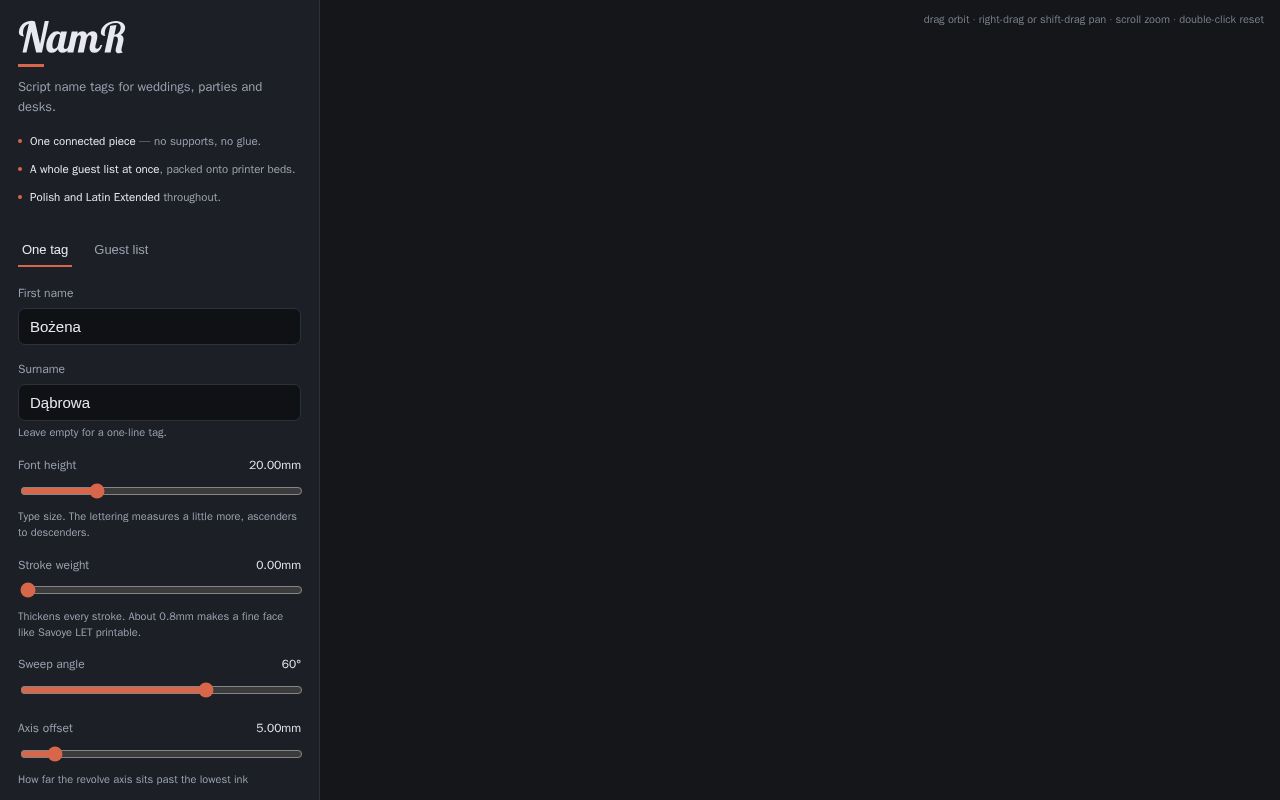Open the Guest list tab
Screen dimensions: 1280x800
click(121, 250)
